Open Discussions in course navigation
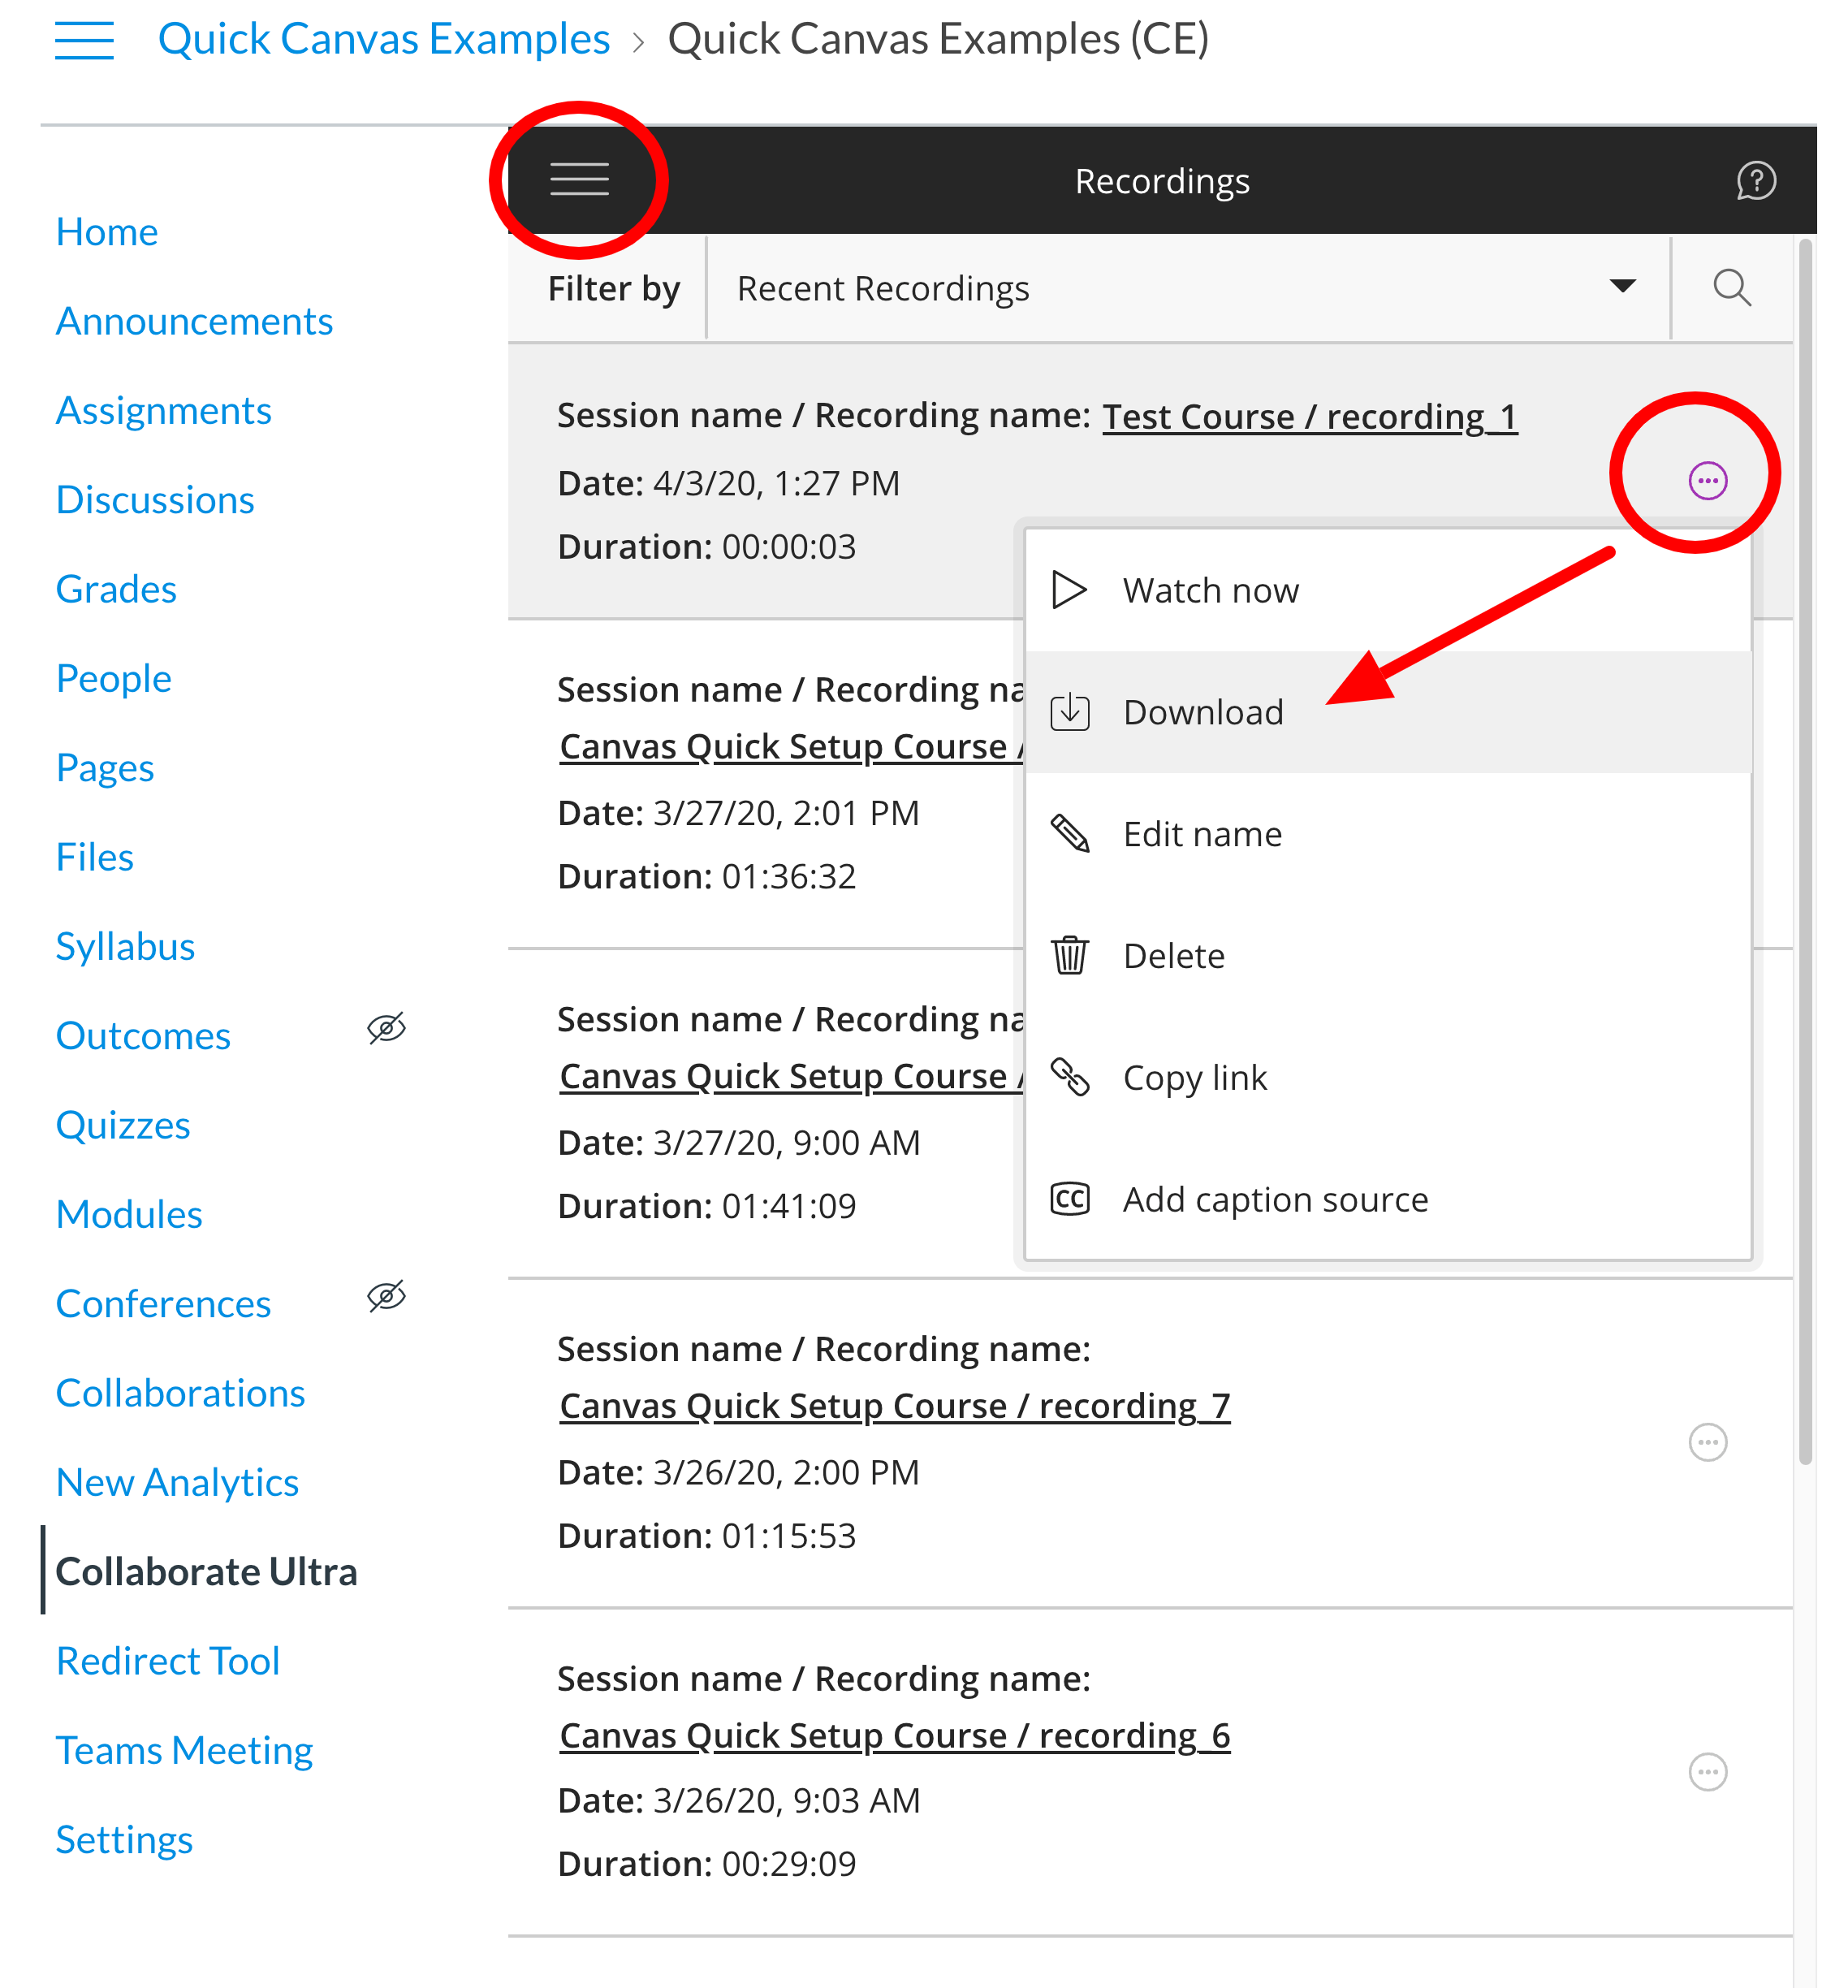 point(155,499)
